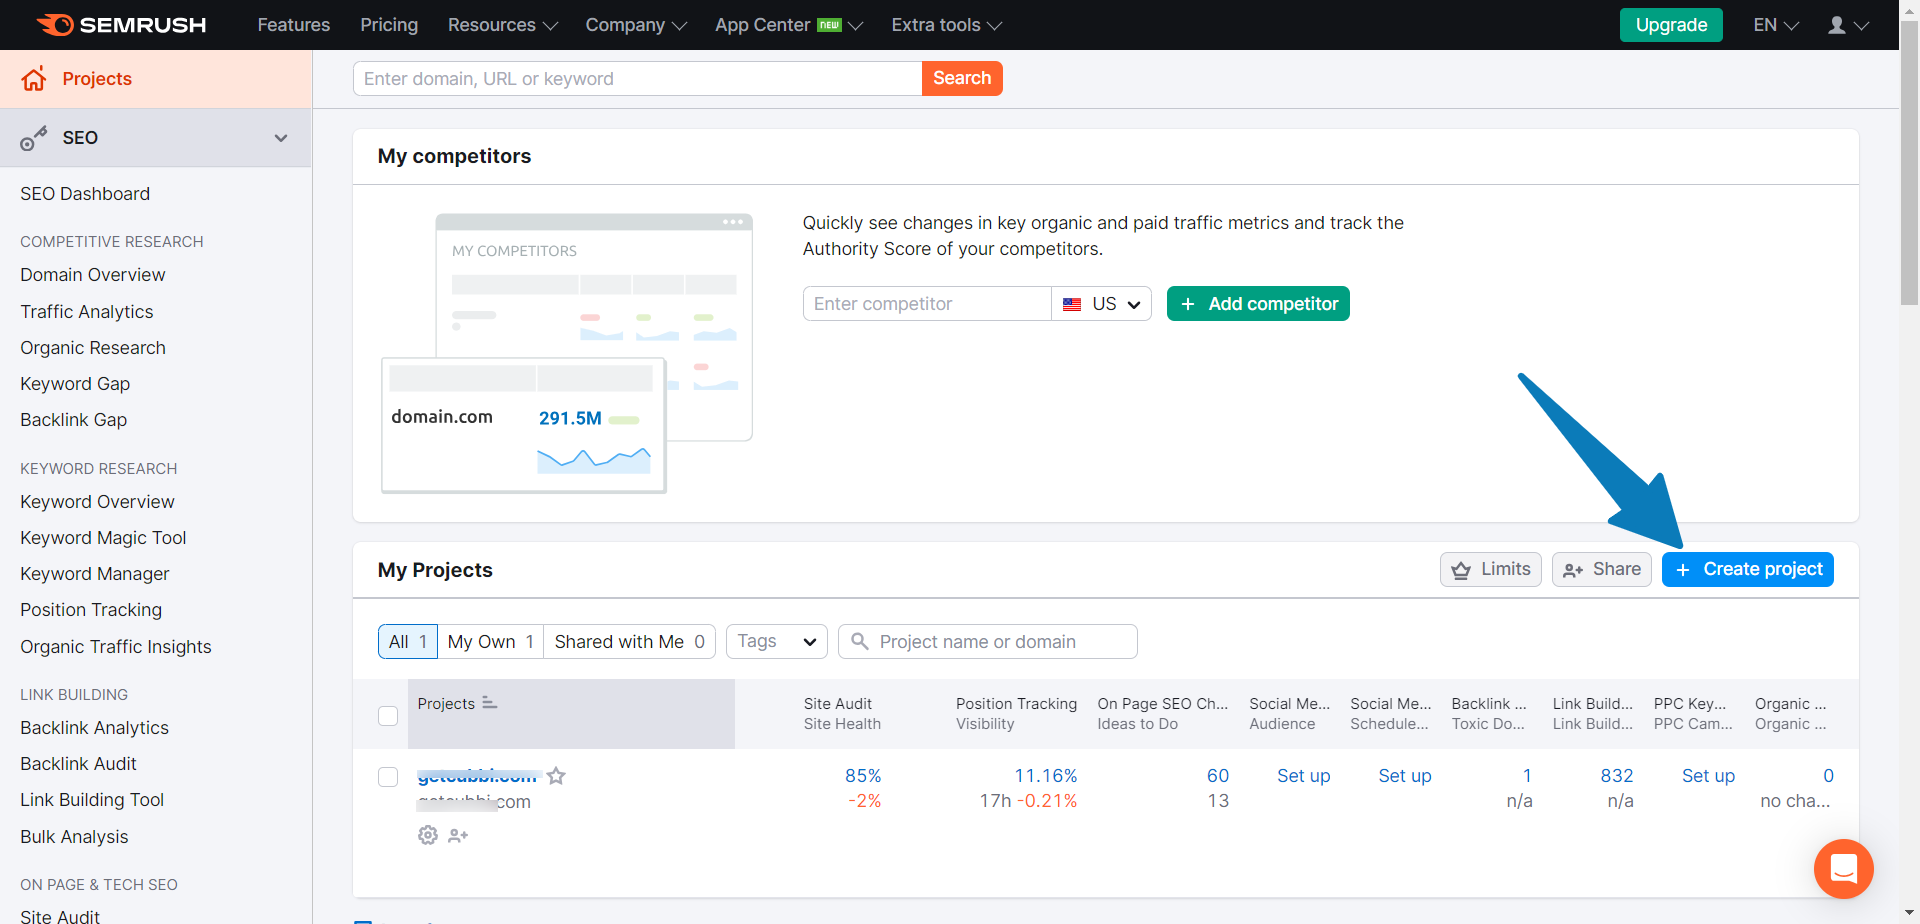
Task: Switch to the Shared with Me tab
Action: coord(629,641)
